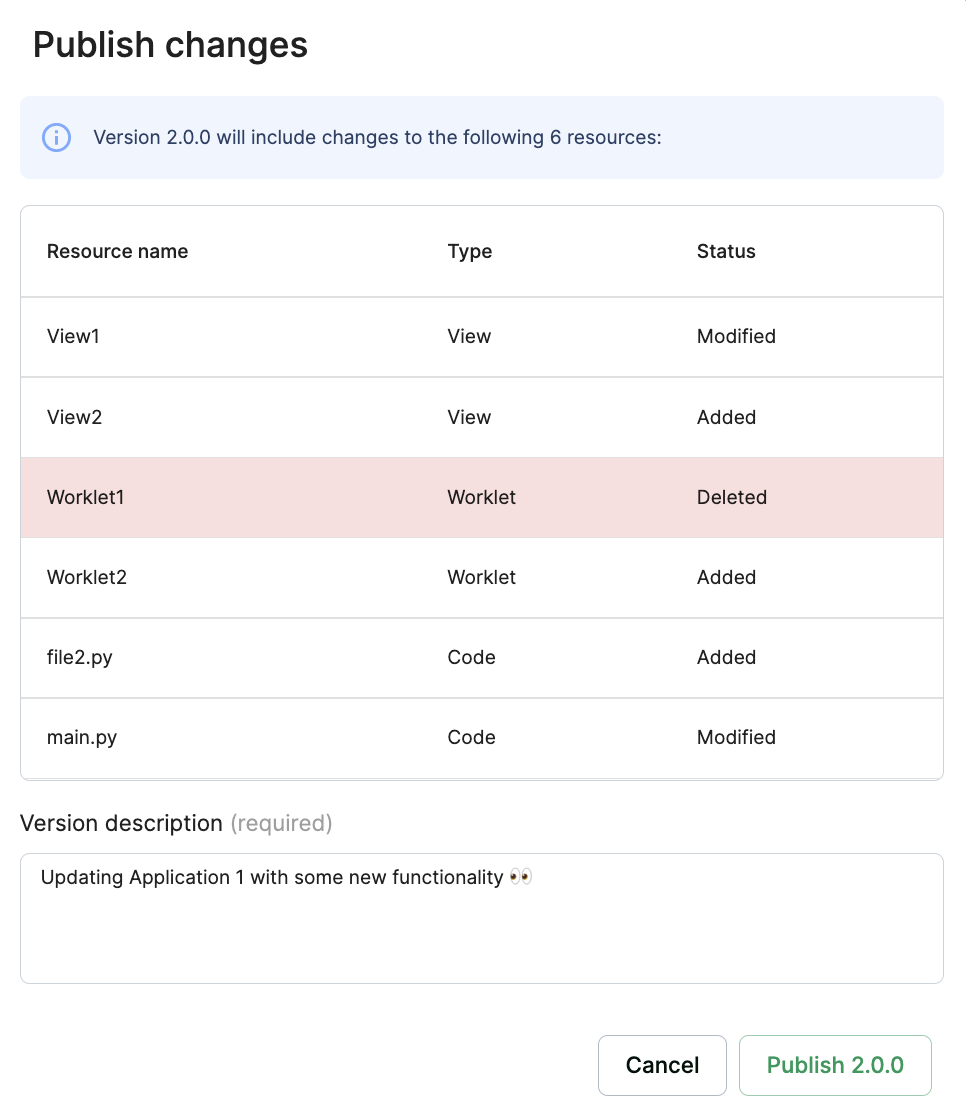Screen dimensions: 966x1116
Task: Click the Modified status in View1 row
Action: click(x=736, y=336)
